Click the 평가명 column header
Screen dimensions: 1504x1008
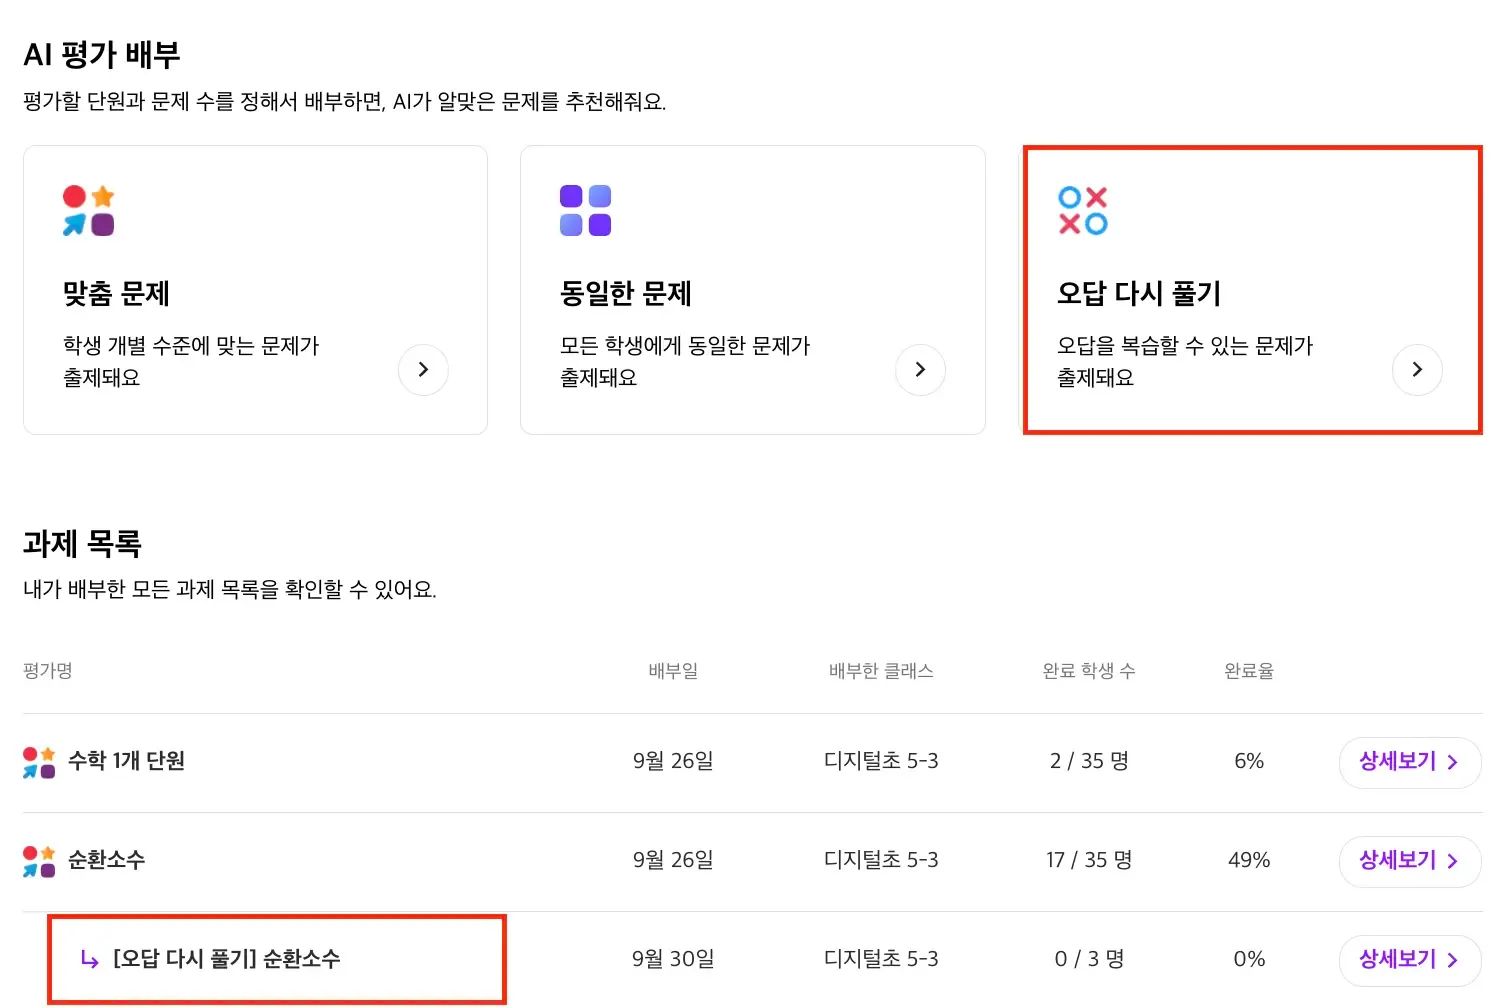[x=47, y=670]
